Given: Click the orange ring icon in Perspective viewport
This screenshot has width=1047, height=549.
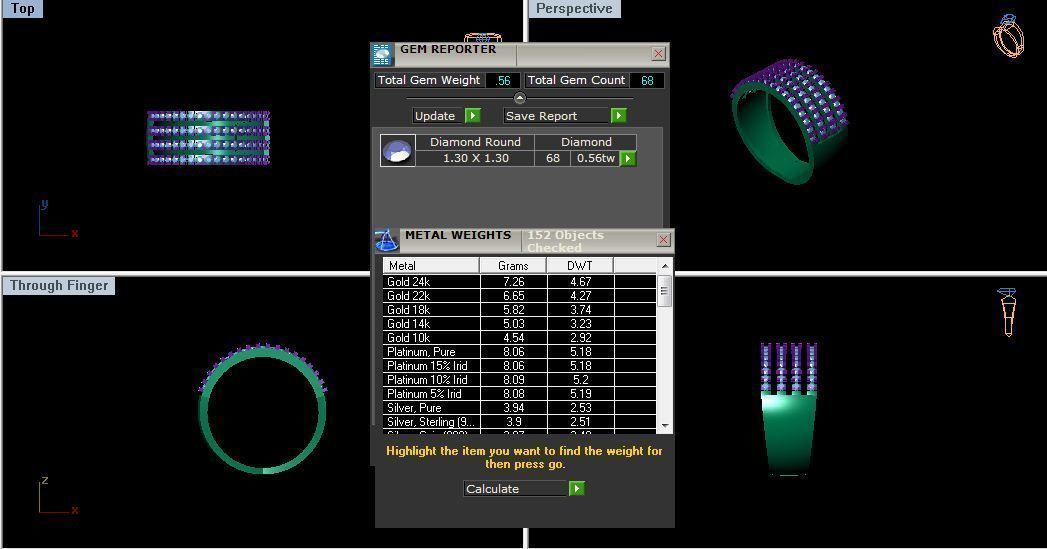Looking at the screenshot, I should coord(1008,35).
